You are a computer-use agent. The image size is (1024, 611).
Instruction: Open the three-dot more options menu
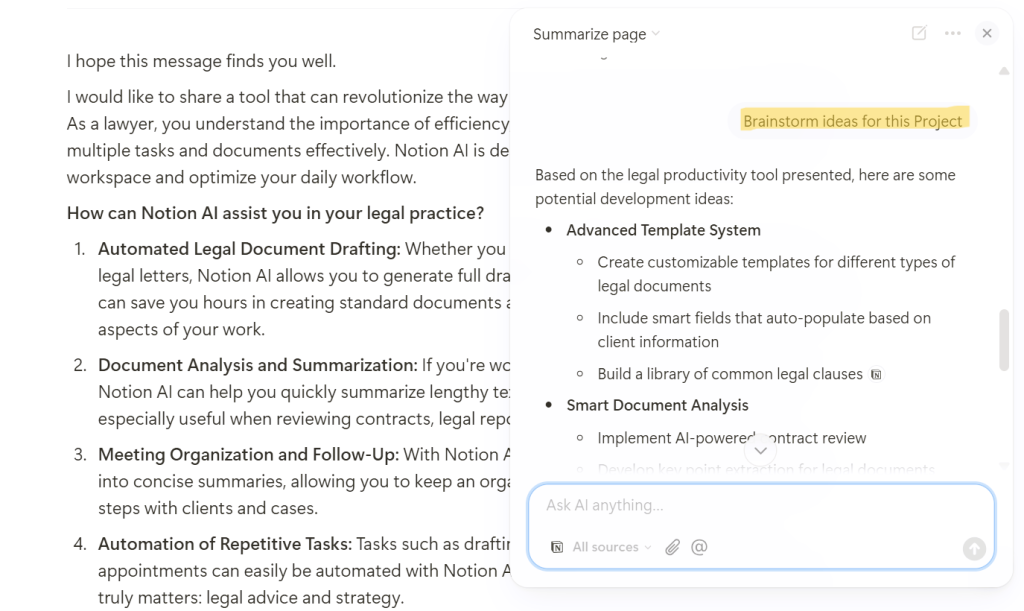[953, 33]
